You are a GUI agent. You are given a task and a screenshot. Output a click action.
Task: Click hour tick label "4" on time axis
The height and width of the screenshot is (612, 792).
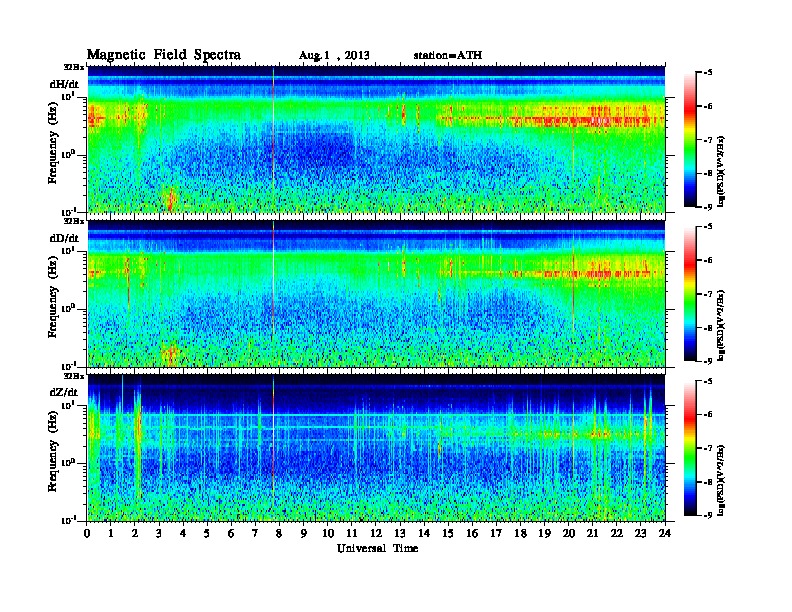pyautogui.click(x=183, y=534)
